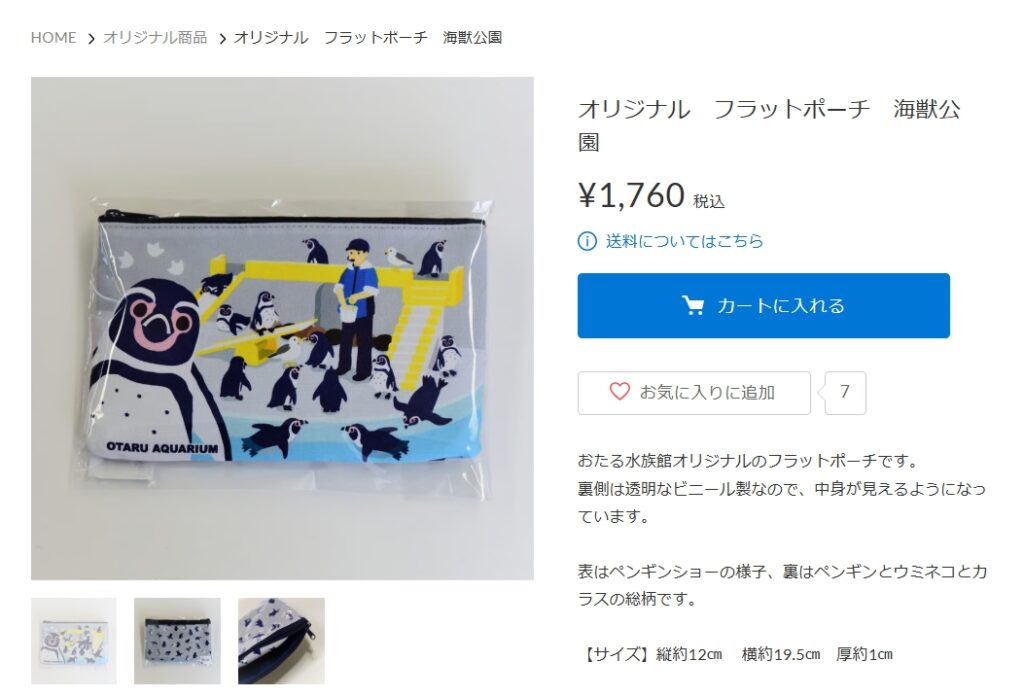Toggle お気に入りに追加 favorite button
The width and height of the screenshot is (1024, 696).
tap(694, 393)
